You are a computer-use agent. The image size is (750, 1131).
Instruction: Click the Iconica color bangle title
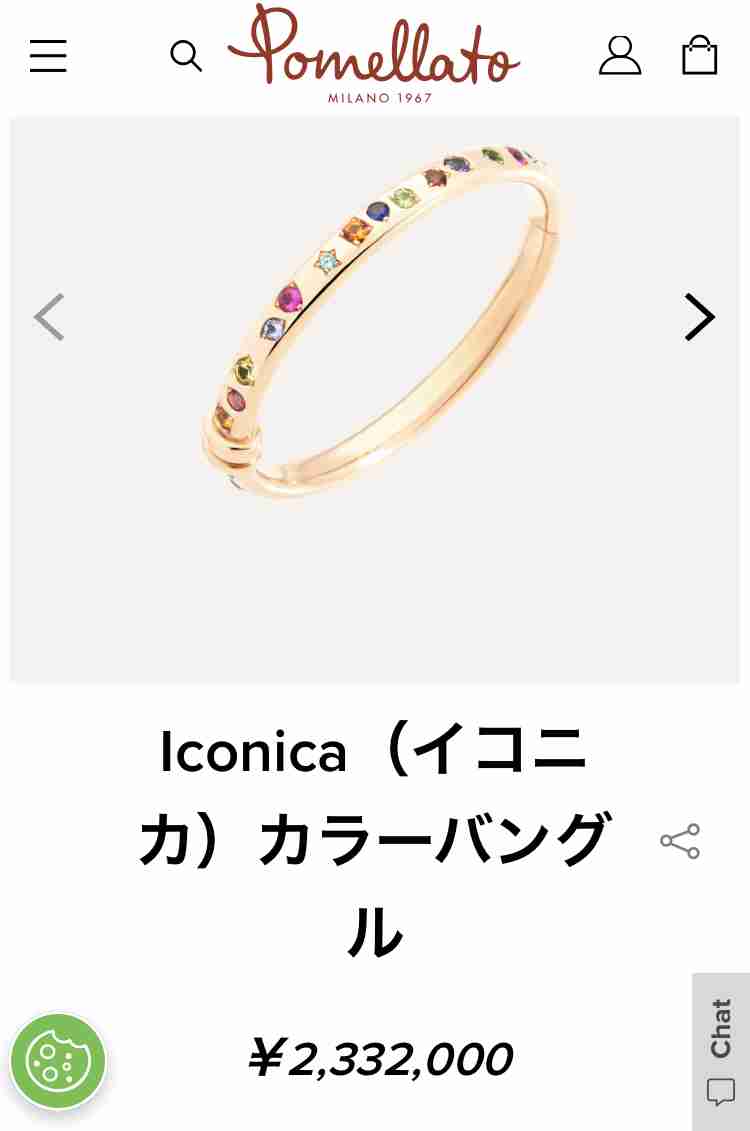374,841
